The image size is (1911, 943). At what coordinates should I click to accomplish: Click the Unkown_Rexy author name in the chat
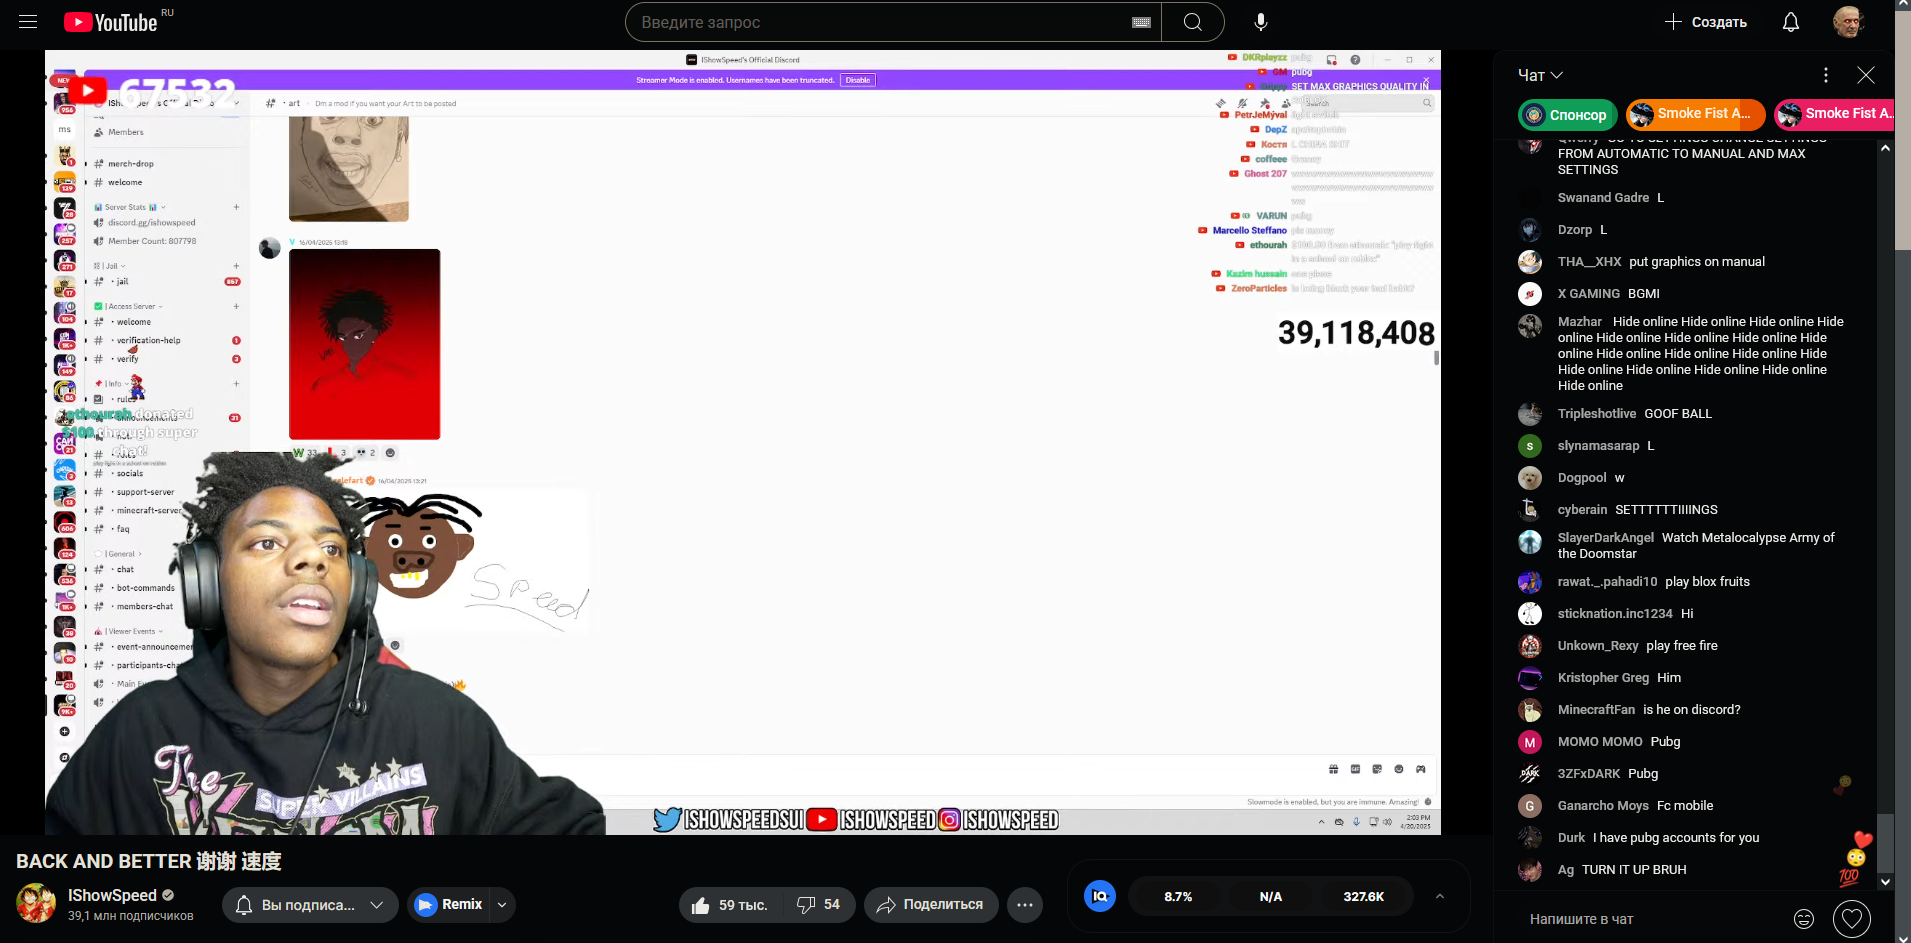coord(1598,646)
